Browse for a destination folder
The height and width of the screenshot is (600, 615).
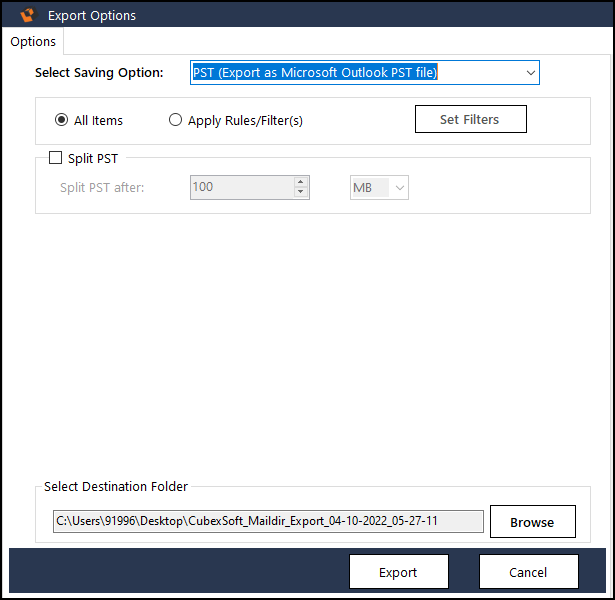532,522
